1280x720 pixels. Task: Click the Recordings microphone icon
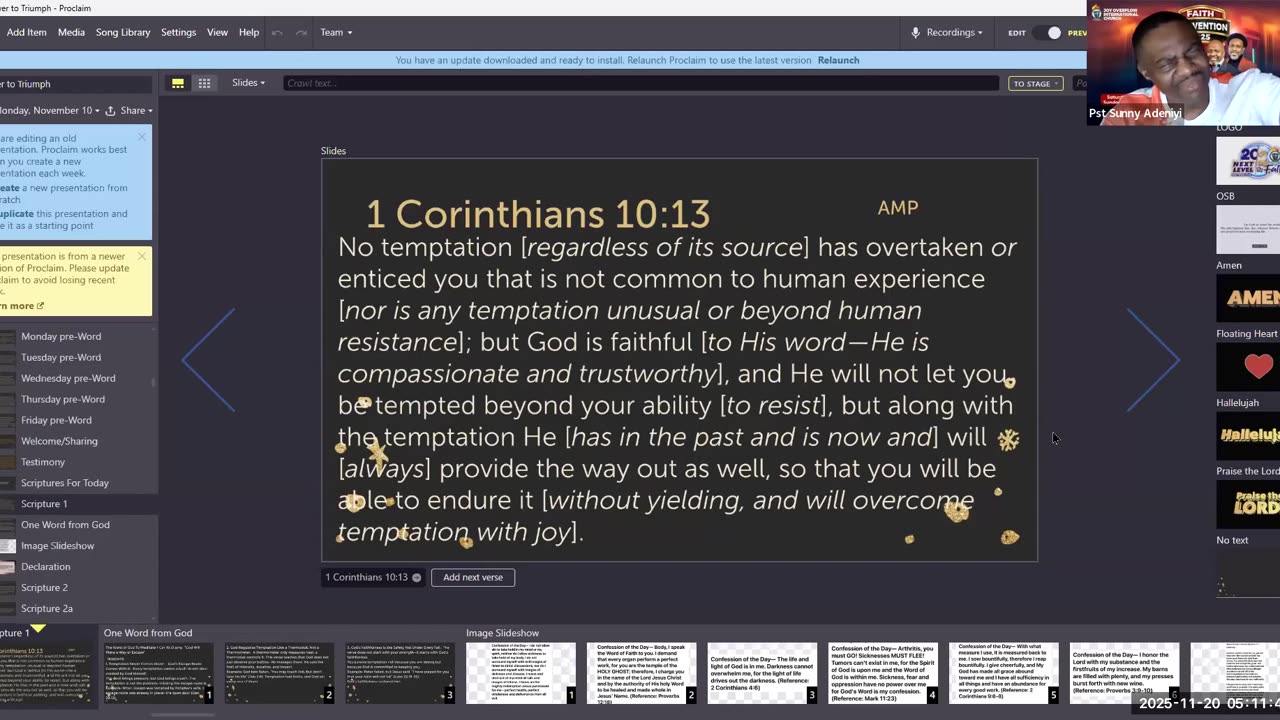[915, 32]
